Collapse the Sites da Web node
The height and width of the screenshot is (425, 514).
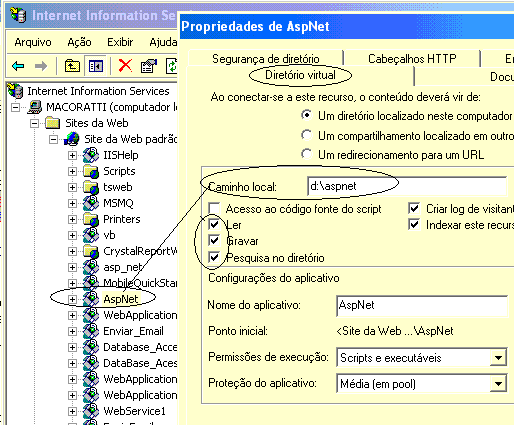(x=34, y=123)
